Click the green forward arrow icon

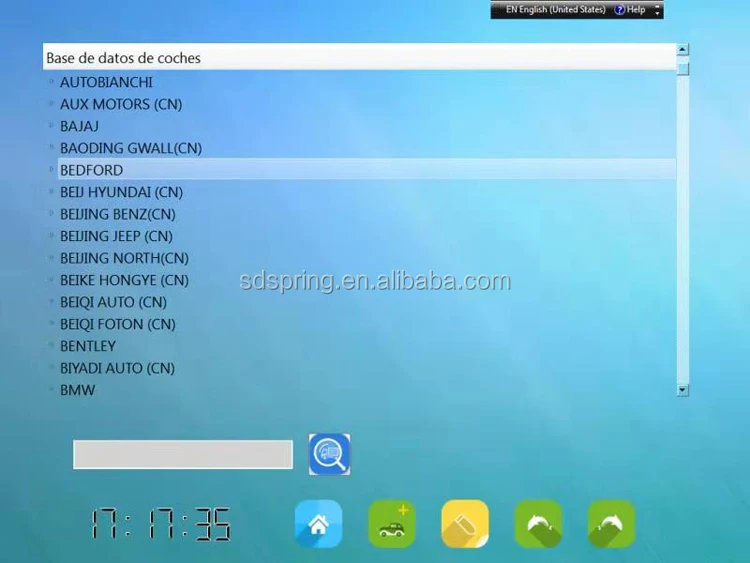[x=611, y=524]
